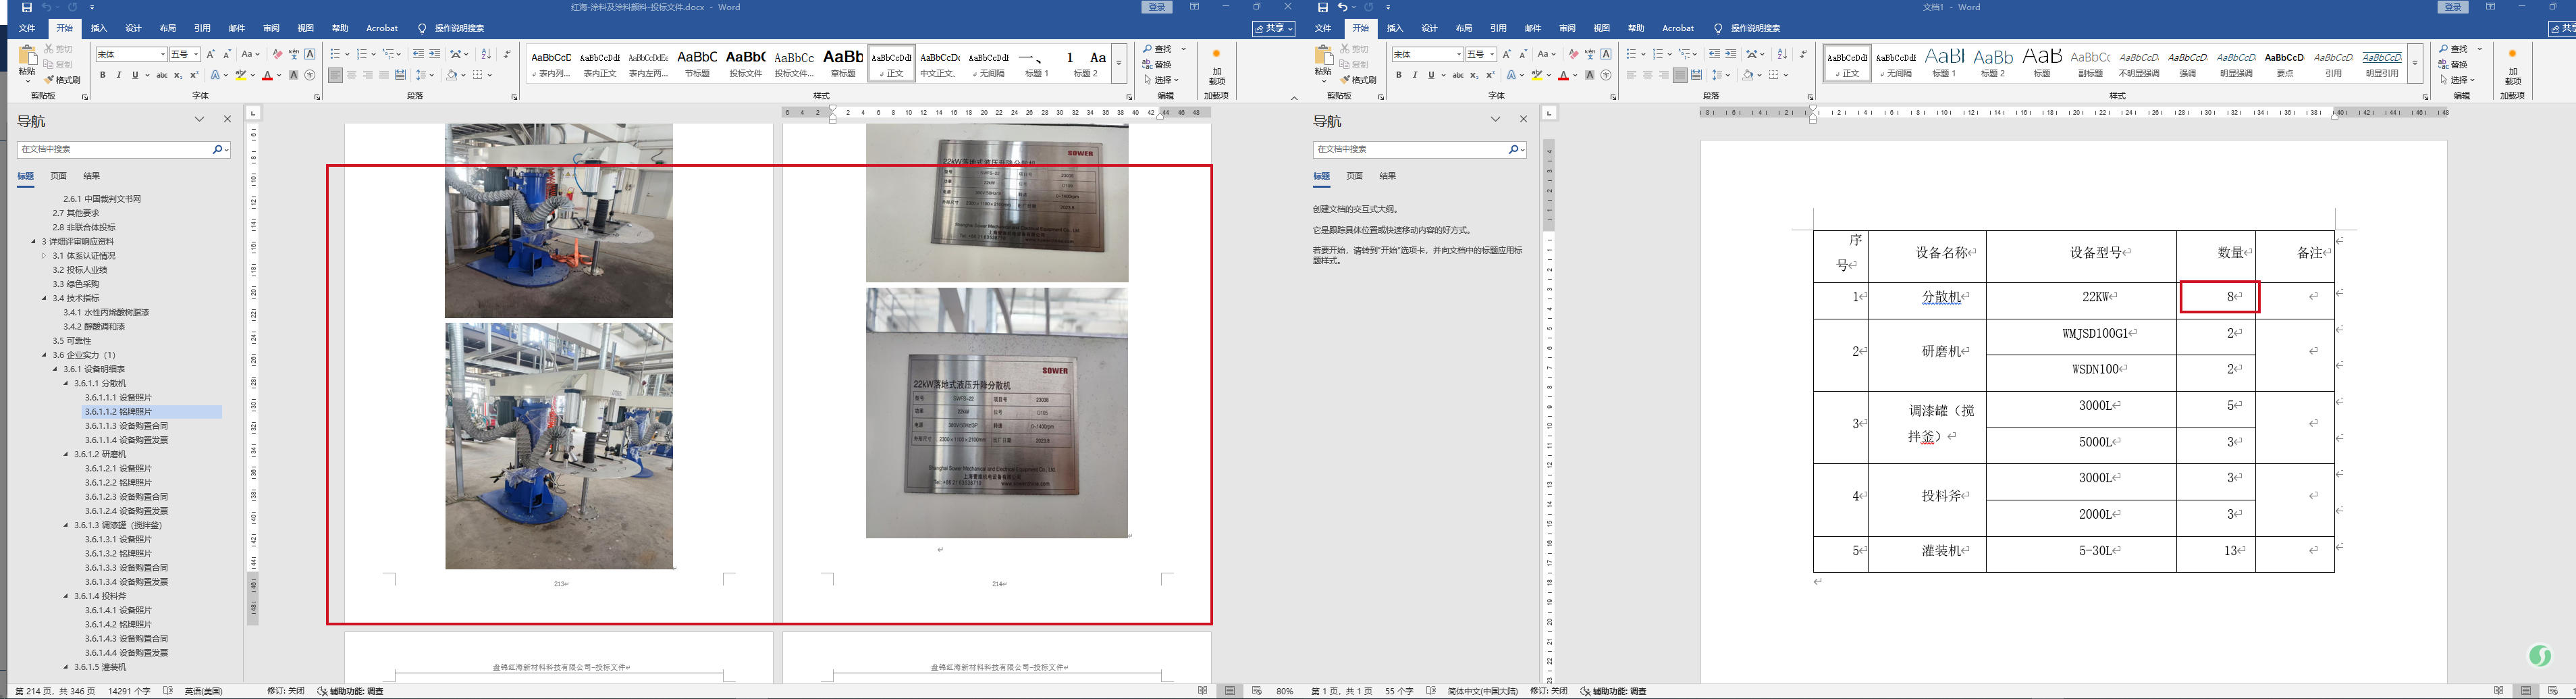
Task: Click increase indent icon in right window
Action: click(x=1730, y=54)
